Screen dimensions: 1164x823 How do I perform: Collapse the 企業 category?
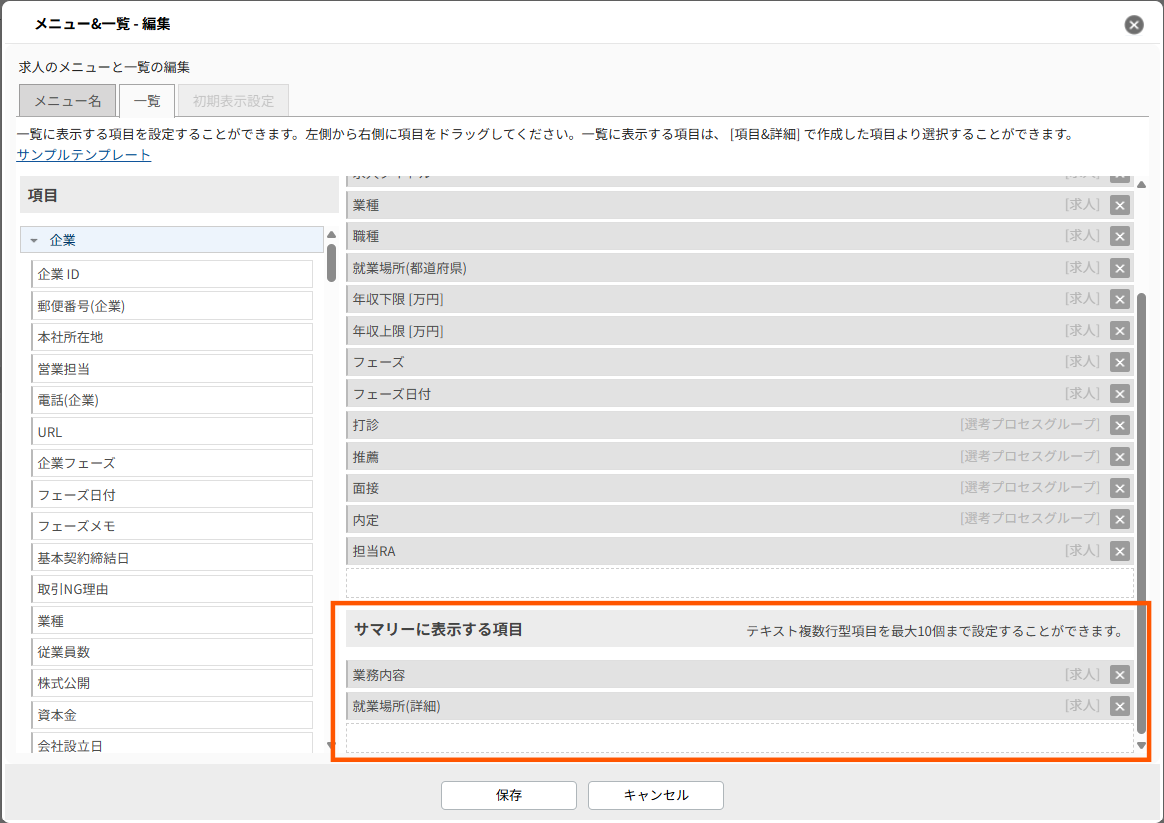[x=33, y=240]
